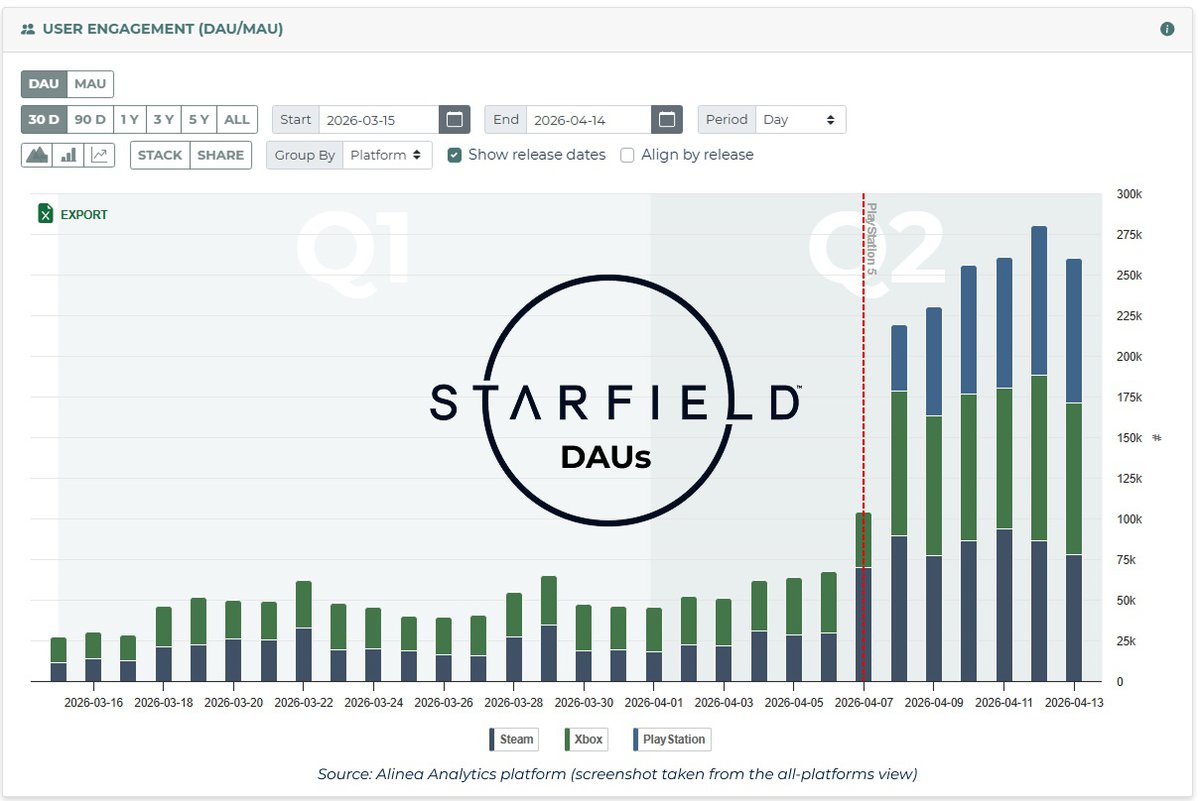Select the area chart view icon
Screen dimensions: 1200x801
38,155
